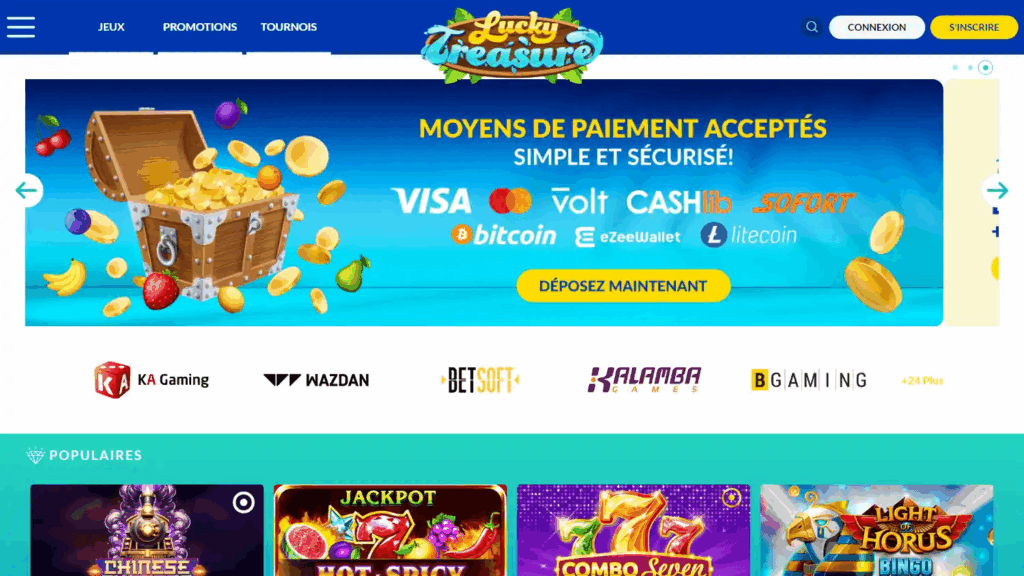The image size is (1024, 576).
Task: Select the Kalamba Games provider logo
Action: (x=645, y=380)
